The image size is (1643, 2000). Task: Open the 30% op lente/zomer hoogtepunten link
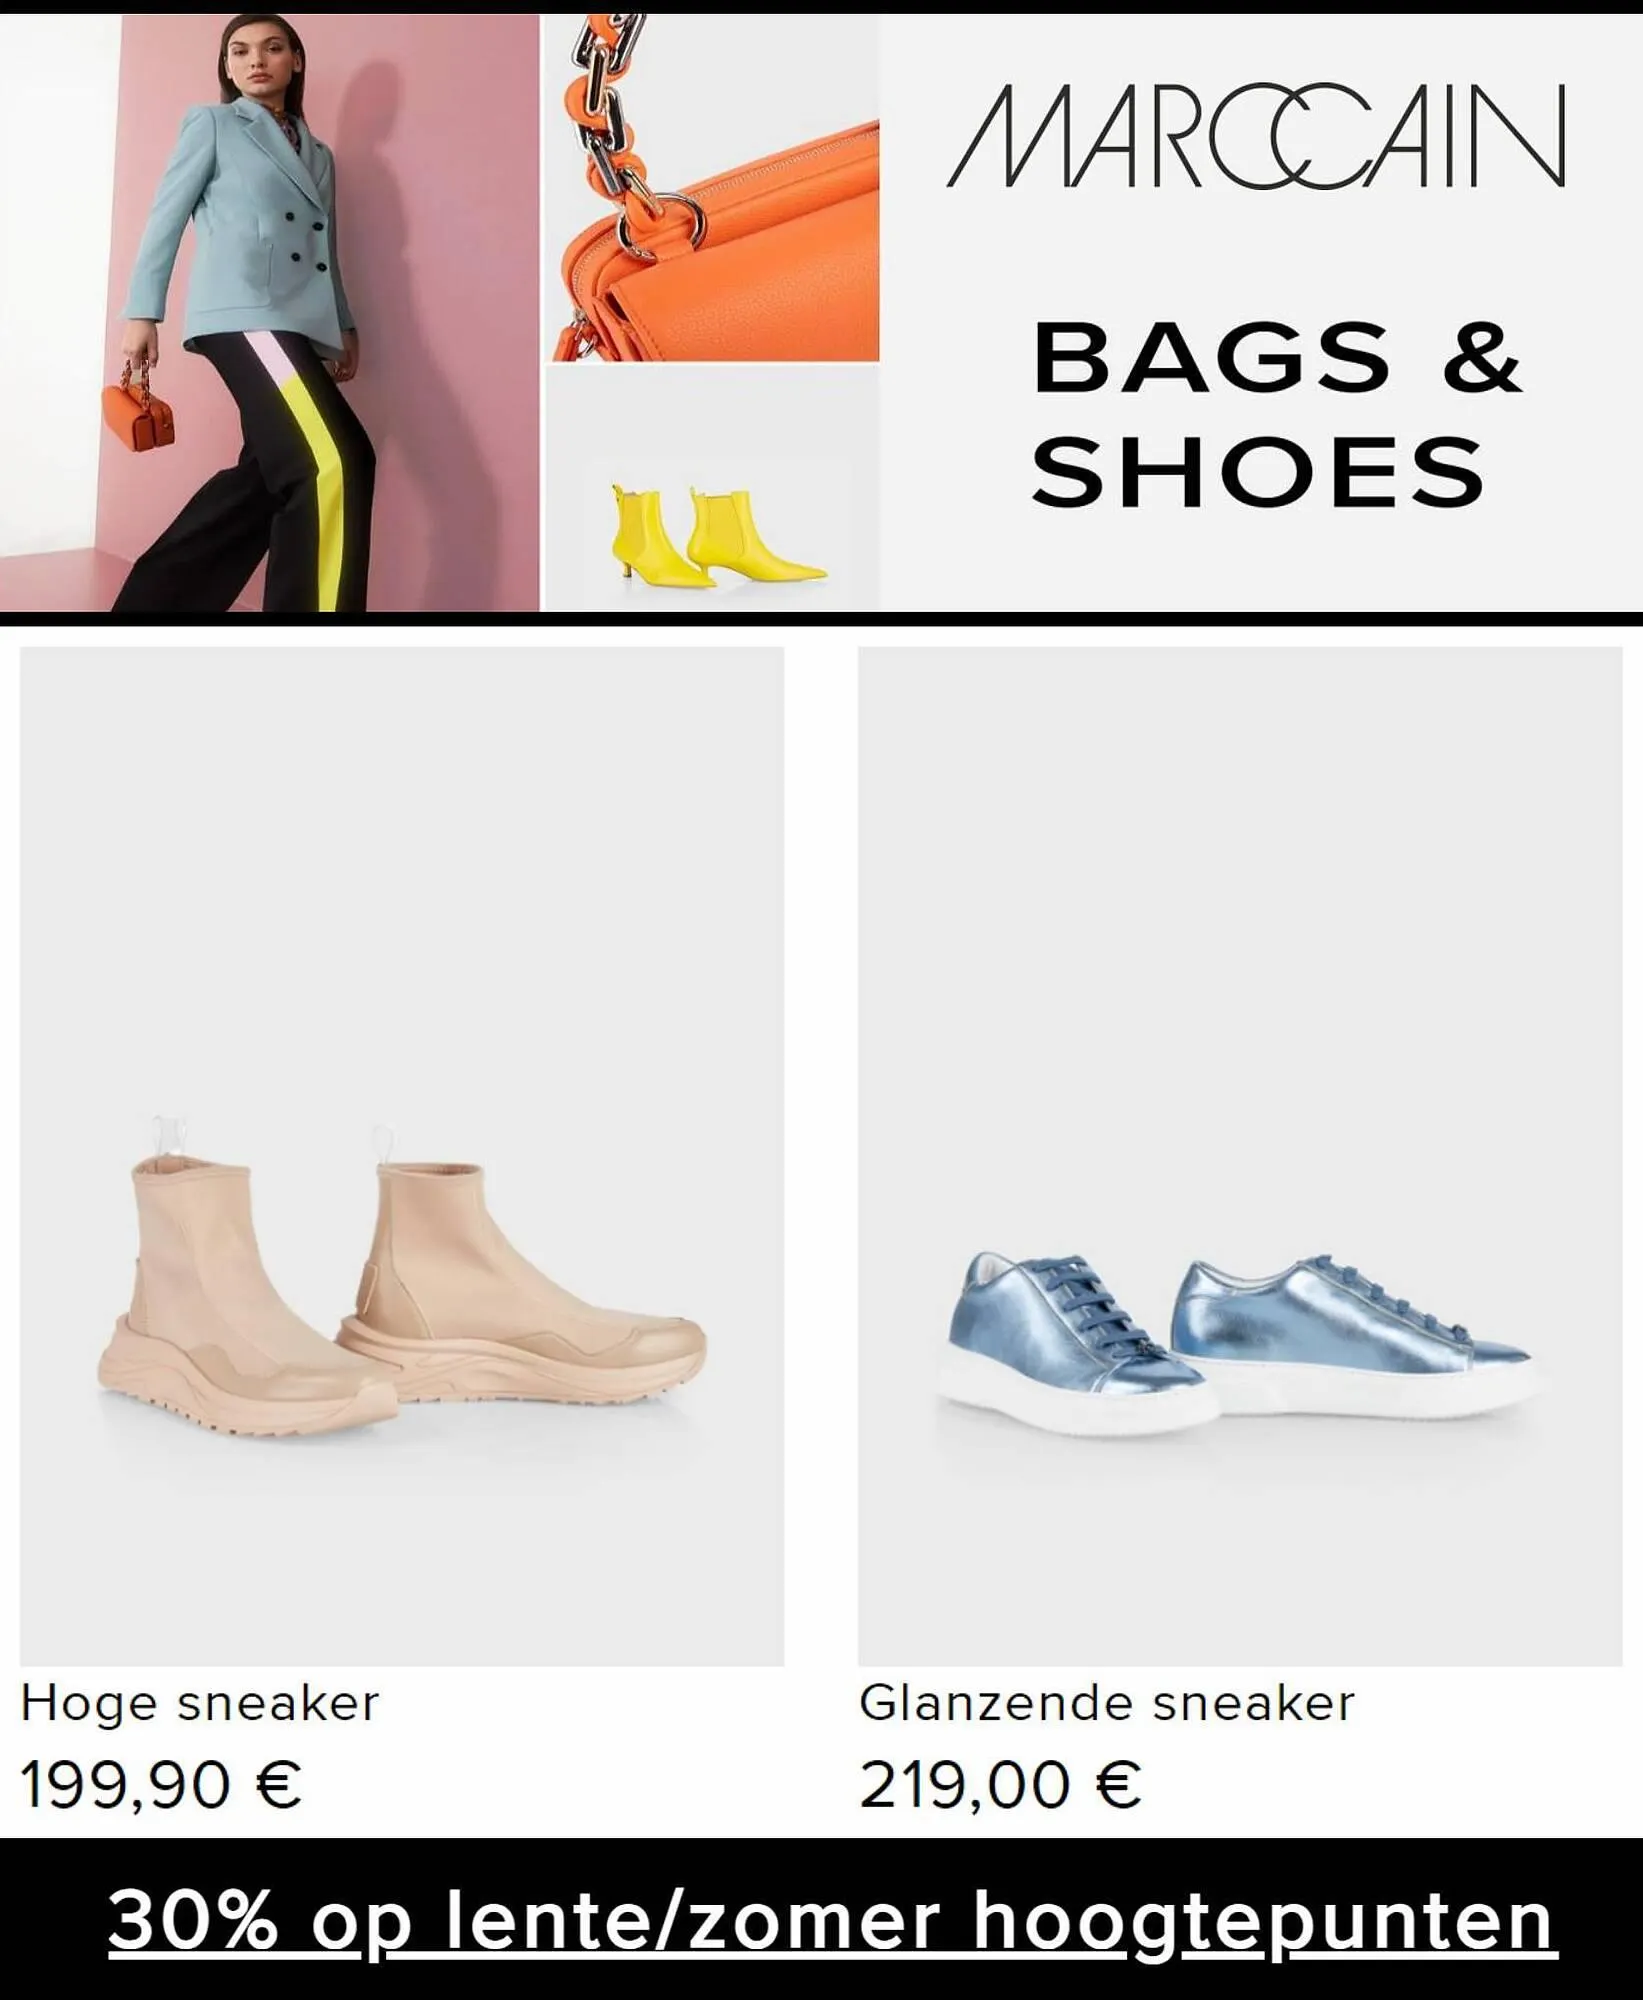click(x=832, y=1919)
